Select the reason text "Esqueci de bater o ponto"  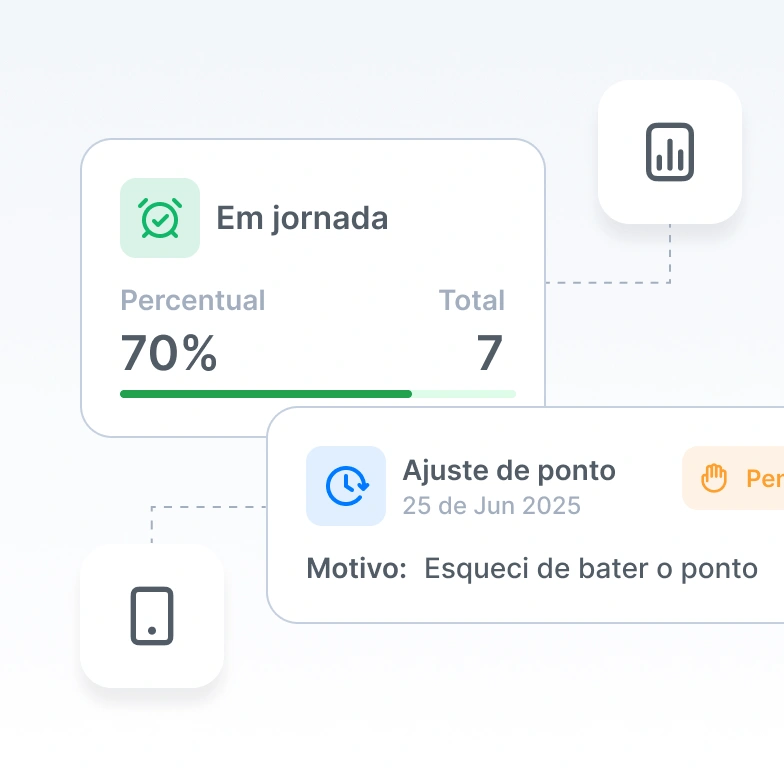[x=591, y=569]
